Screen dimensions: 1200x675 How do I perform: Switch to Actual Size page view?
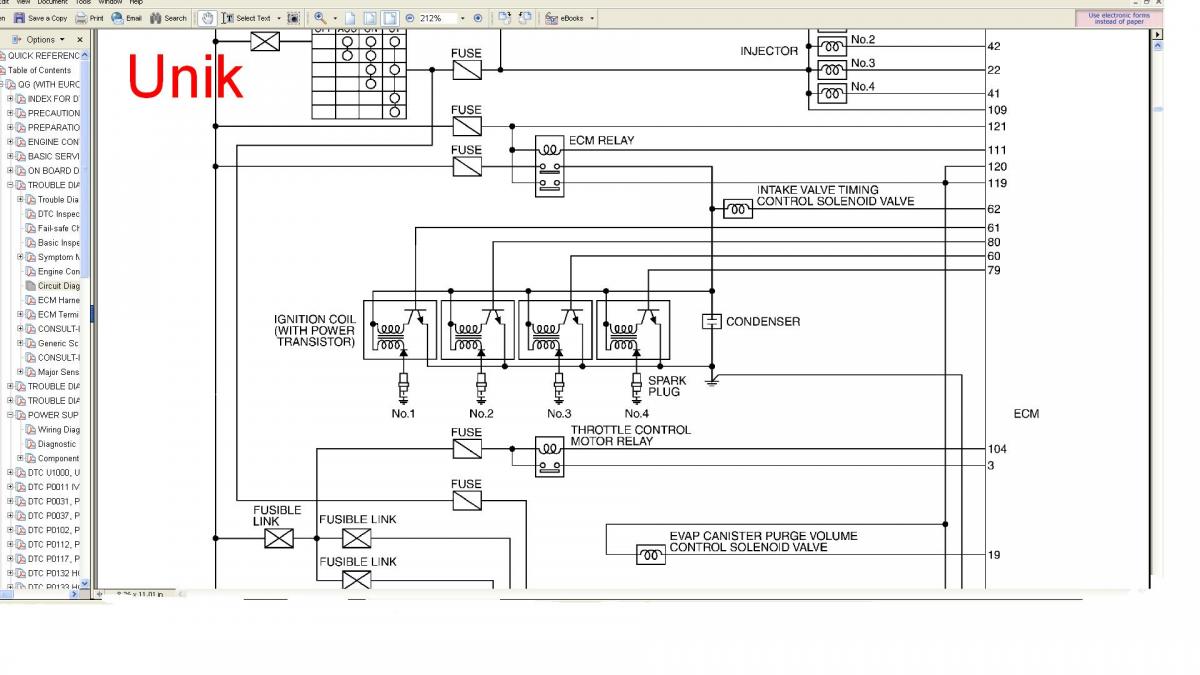(350, 18)
